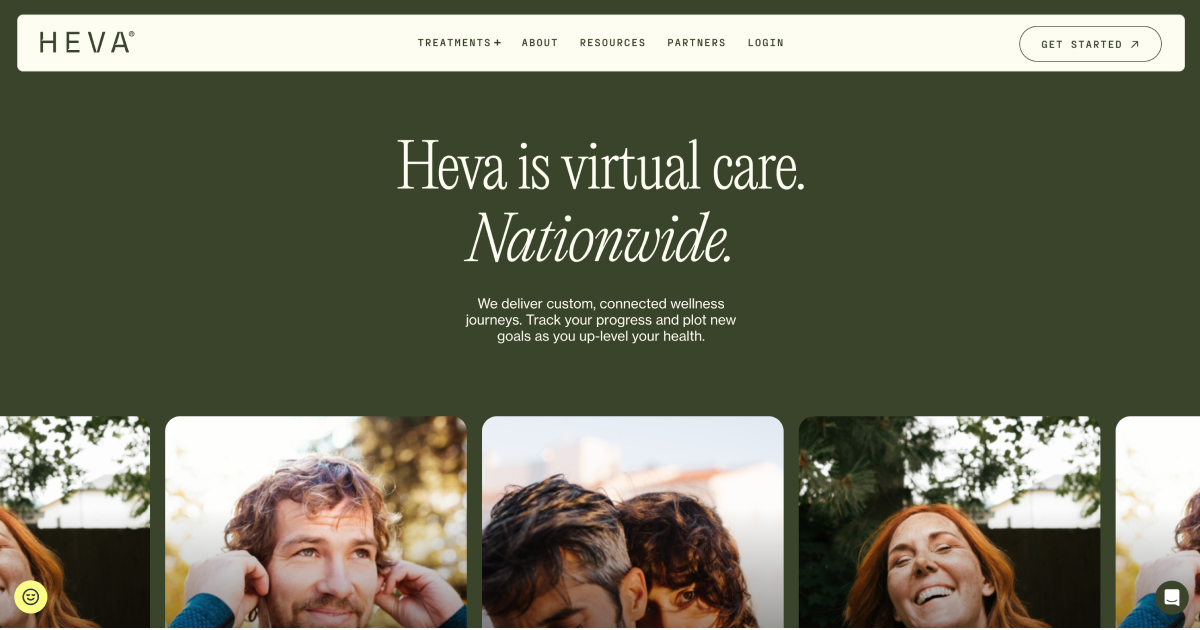Click the HEVA logo
This screenshot has height=630, width=1200.
(87, 42)
